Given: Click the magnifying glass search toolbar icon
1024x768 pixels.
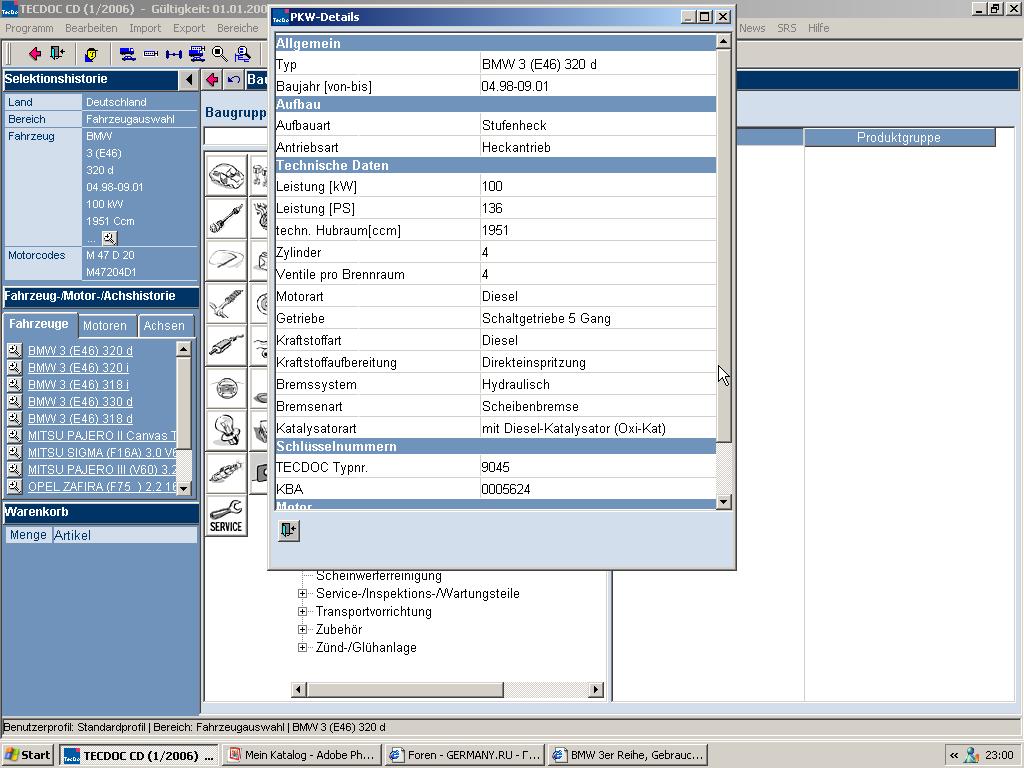Looking at the screenshot, I should pyautogui.click(x=219, y=54).
